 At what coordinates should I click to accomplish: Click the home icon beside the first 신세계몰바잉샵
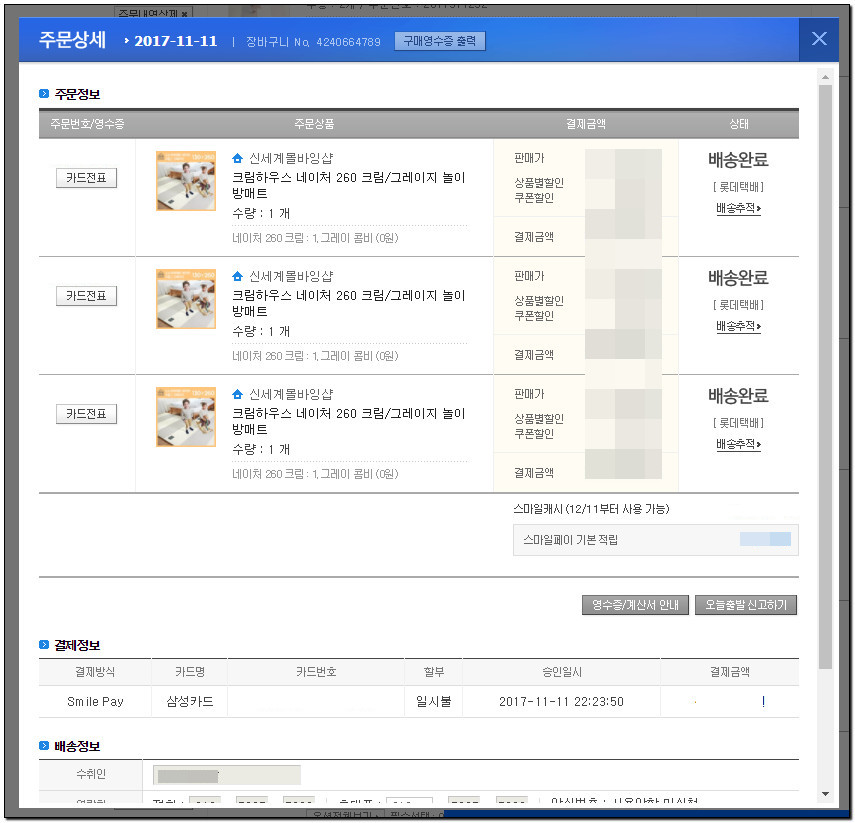tap(237, 158)
